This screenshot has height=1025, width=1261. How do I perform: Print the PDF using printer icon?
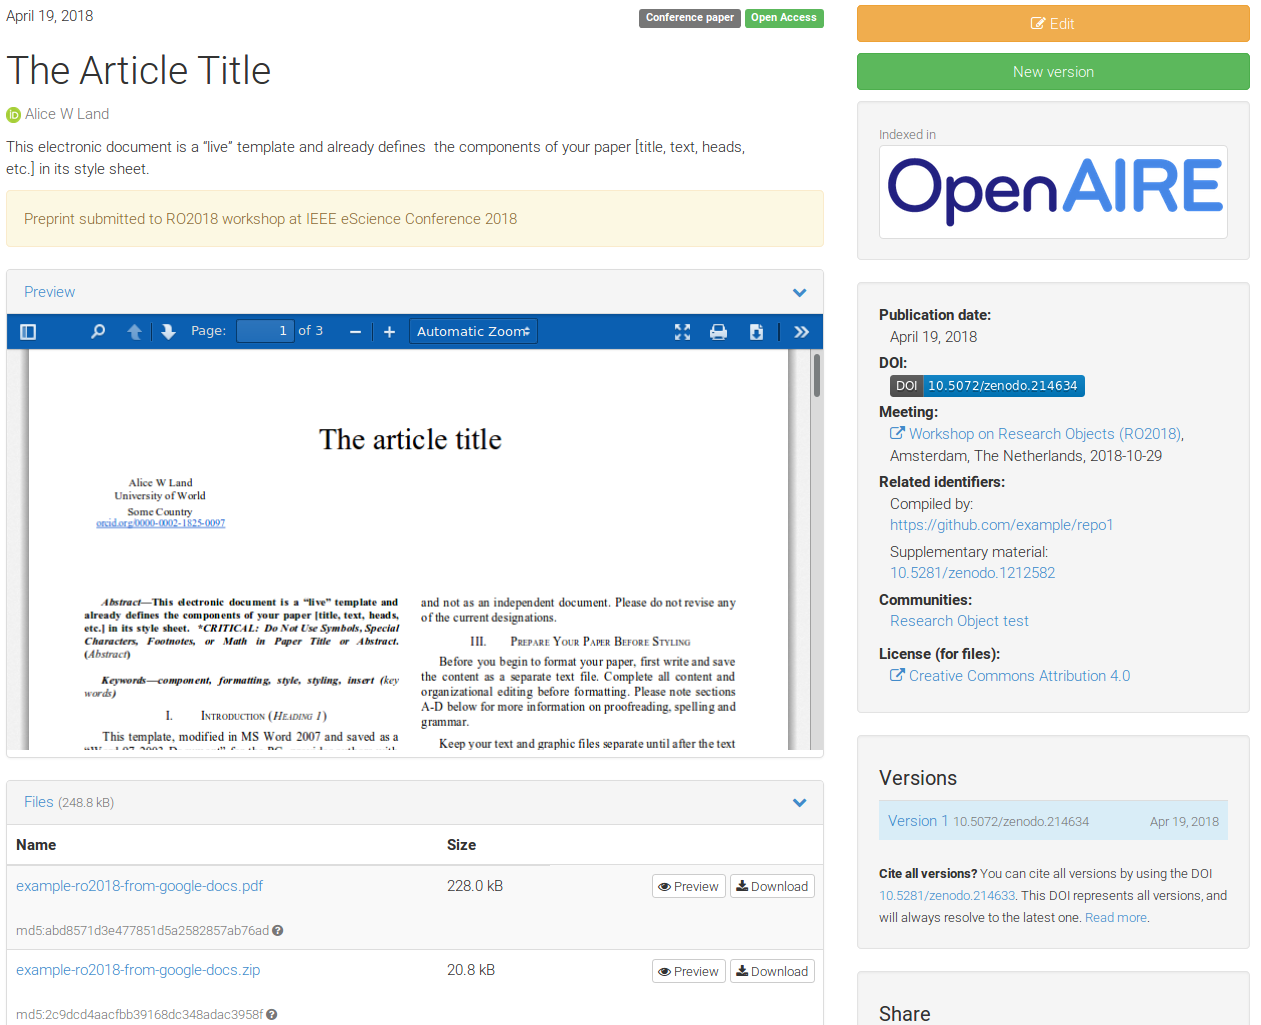click(x=718, y=332)
